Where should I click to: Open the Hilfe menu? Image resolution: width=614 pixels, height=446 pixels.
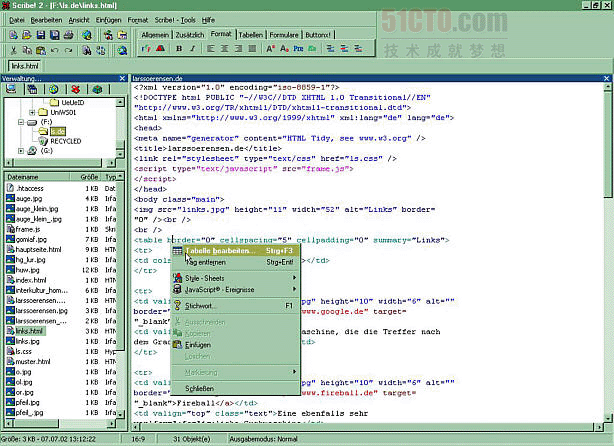coord(208,20)
